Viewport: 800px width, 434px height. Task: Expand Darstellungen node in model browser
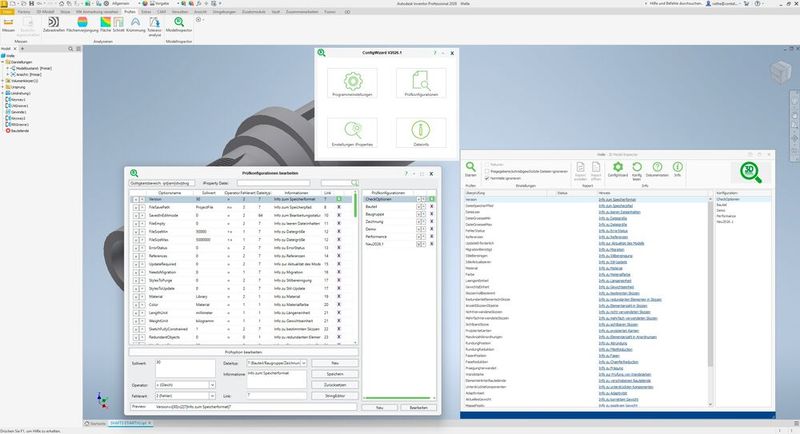[x=3, y=62]
